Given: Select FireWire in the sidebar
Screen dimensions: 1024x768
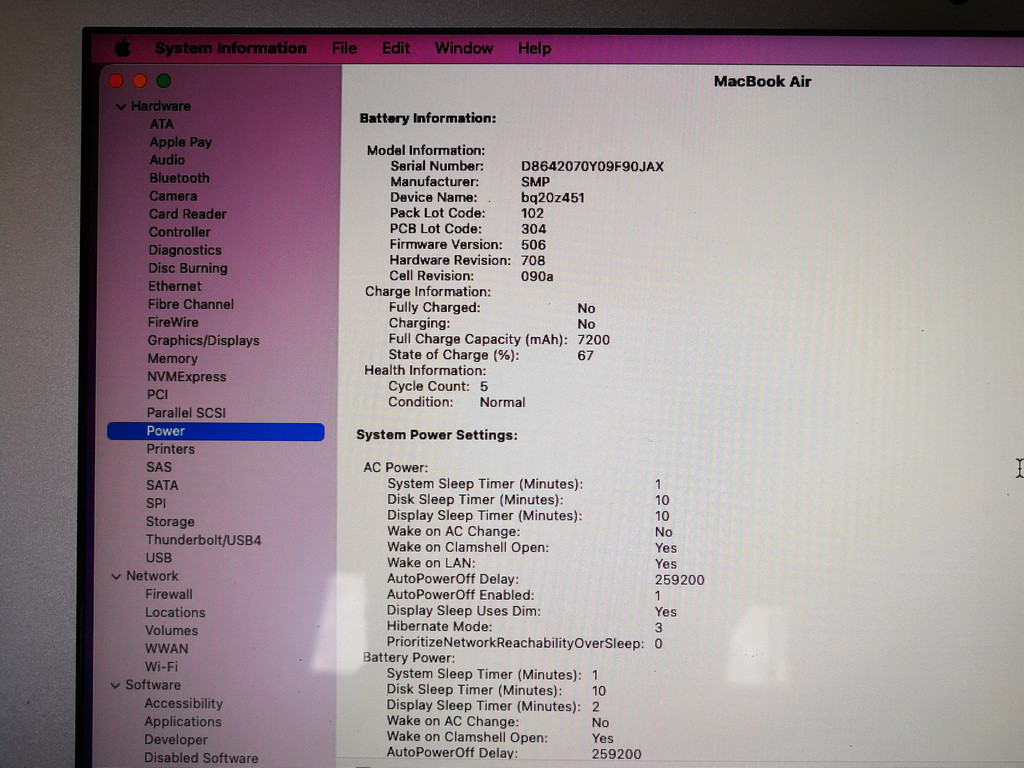Looking at the screenshot, I should click(173, 323).
